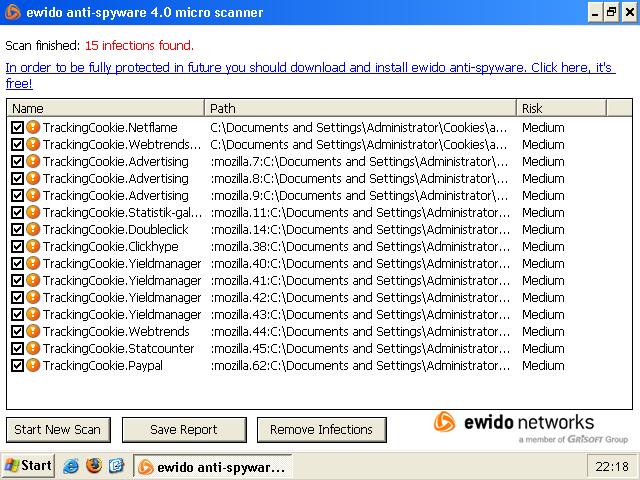The image size is (640, 480).
Task: Click the warning icon beside TrackingCookie.Statcounter
Action: [33, 349]
